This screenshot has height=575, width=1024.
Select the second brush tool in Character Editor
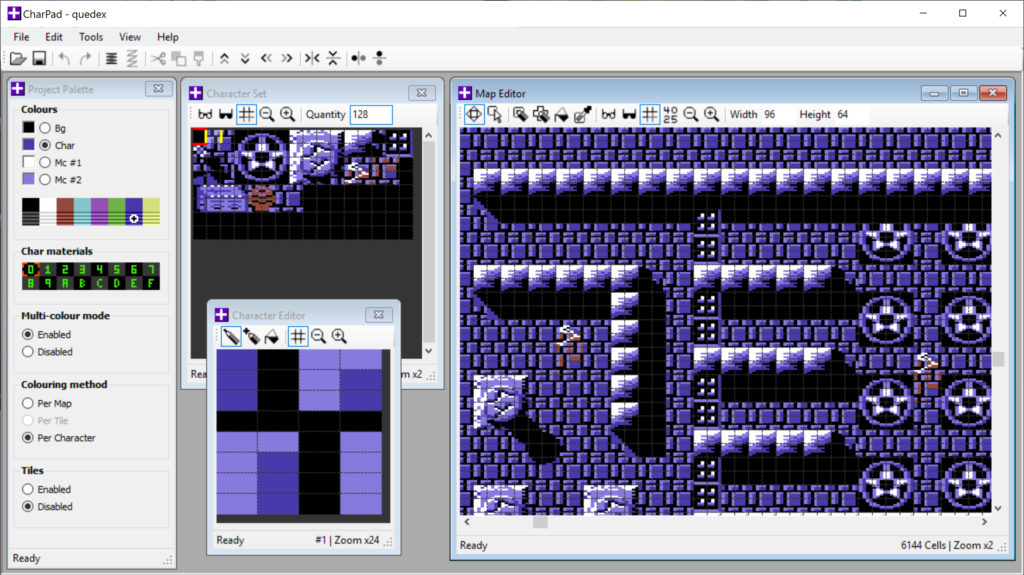coord(251,337)
